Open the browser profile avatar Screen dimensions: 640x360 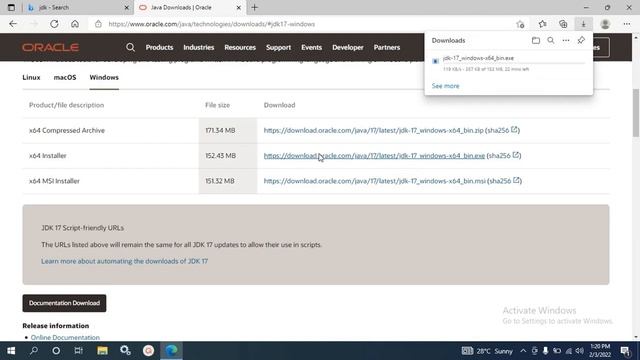point(605,24)
